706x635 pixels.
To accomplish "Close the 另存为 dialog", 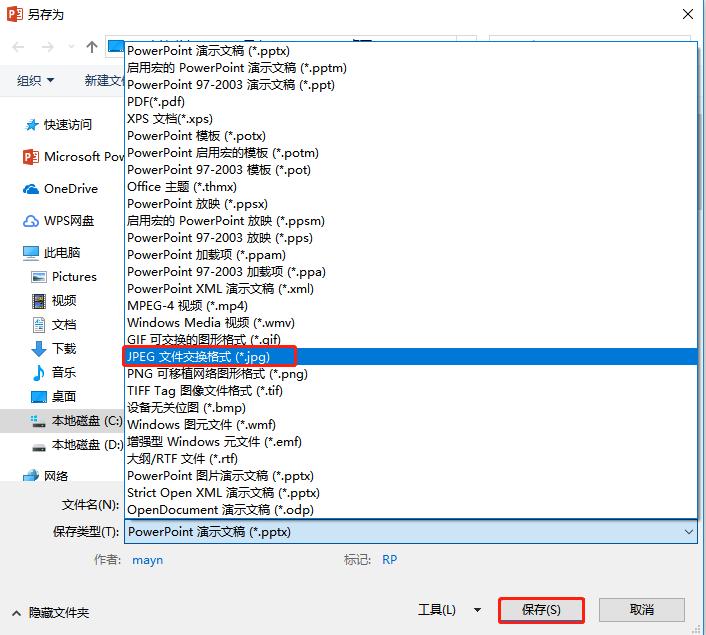I will coord(688,14).
